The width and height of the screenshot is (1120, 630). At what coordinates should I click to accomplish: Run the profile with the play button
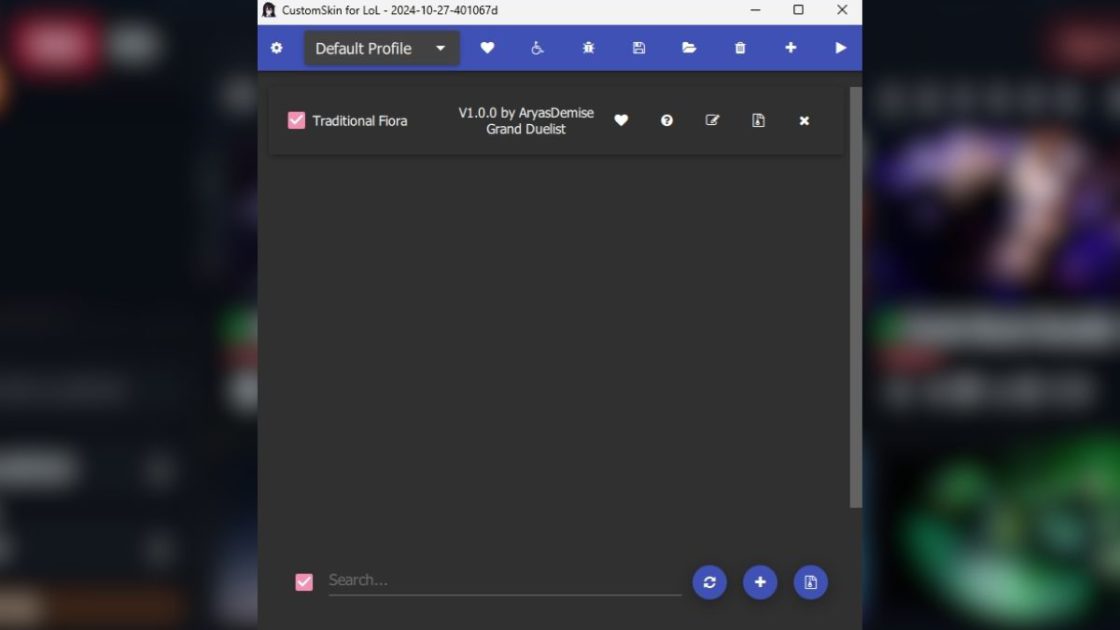[x=841, y=48]
